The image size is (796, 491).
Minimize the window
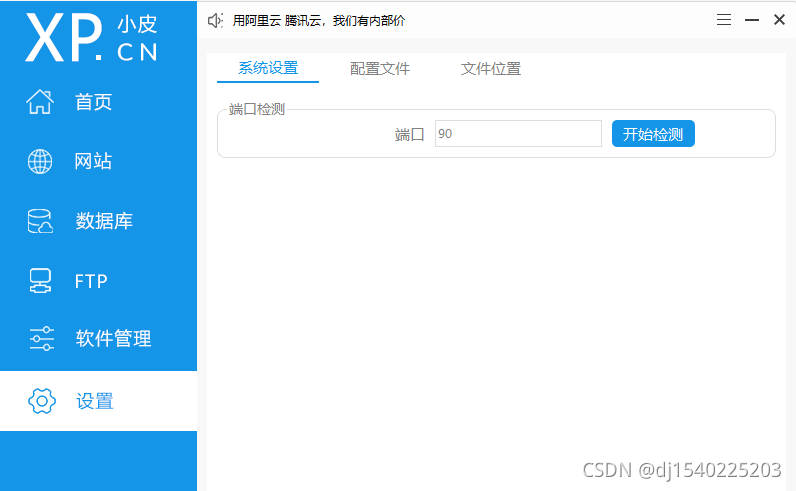752,20
